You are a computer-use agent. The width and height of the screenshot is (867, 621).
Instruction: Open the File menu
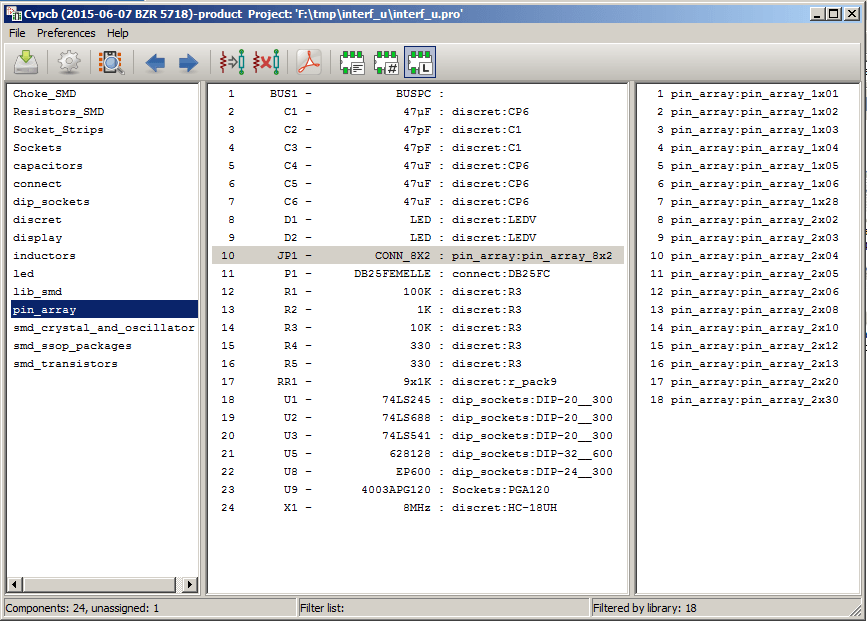[x=17, y=33]
